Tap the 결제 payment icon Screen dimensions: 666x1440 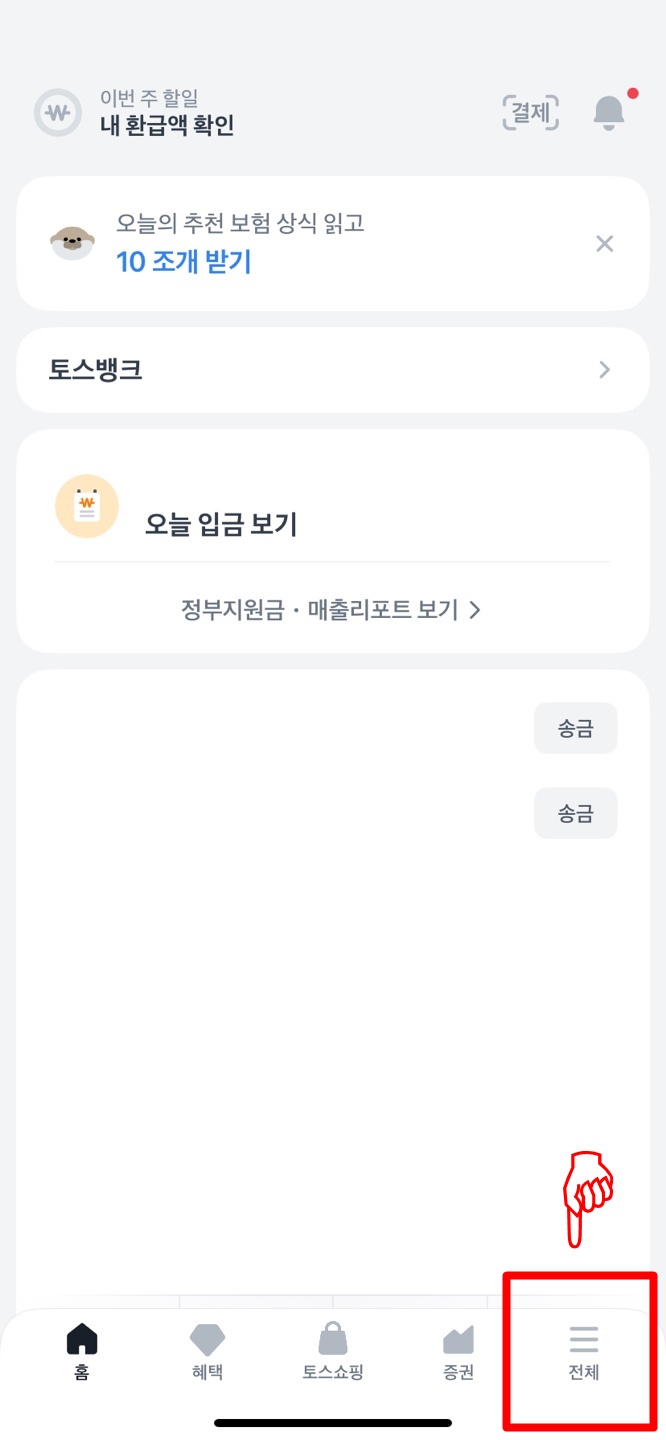[x=530, y=113]
